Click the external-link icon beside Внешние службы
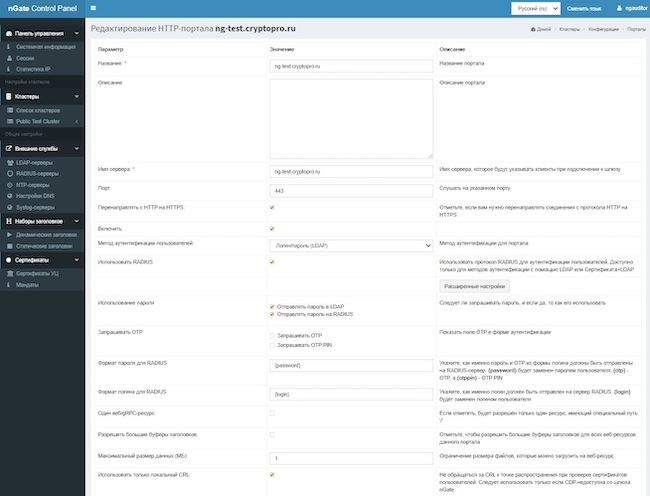Image resolution: width=650 pixels, height=496 pixels. click(x=9, y=148)
